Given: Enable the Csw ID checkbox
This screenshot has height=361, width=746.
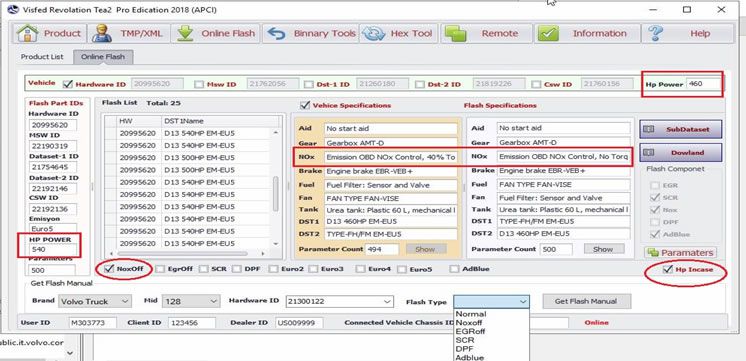Looking at the screenshot, I should tap(536, 85).
